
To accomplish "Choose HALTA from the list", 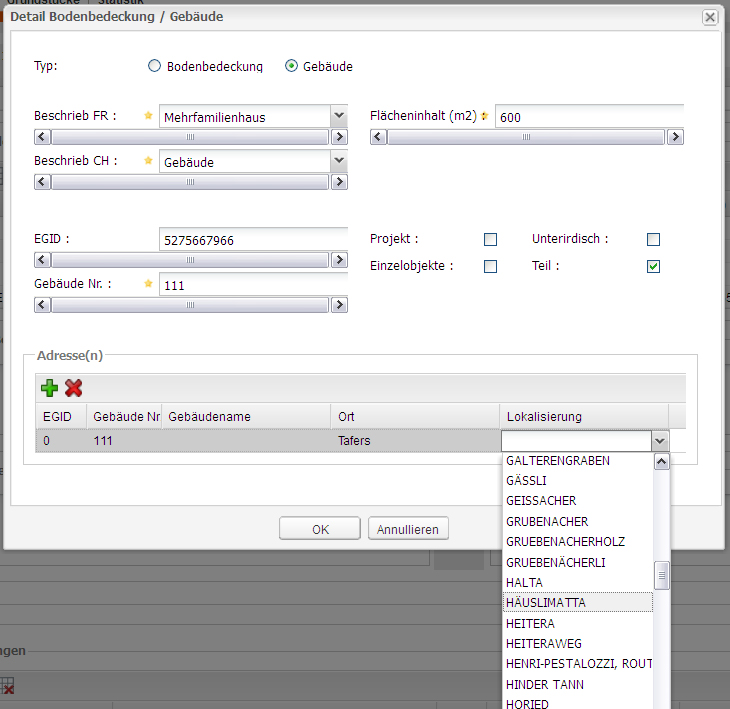I will click(578, 583).
